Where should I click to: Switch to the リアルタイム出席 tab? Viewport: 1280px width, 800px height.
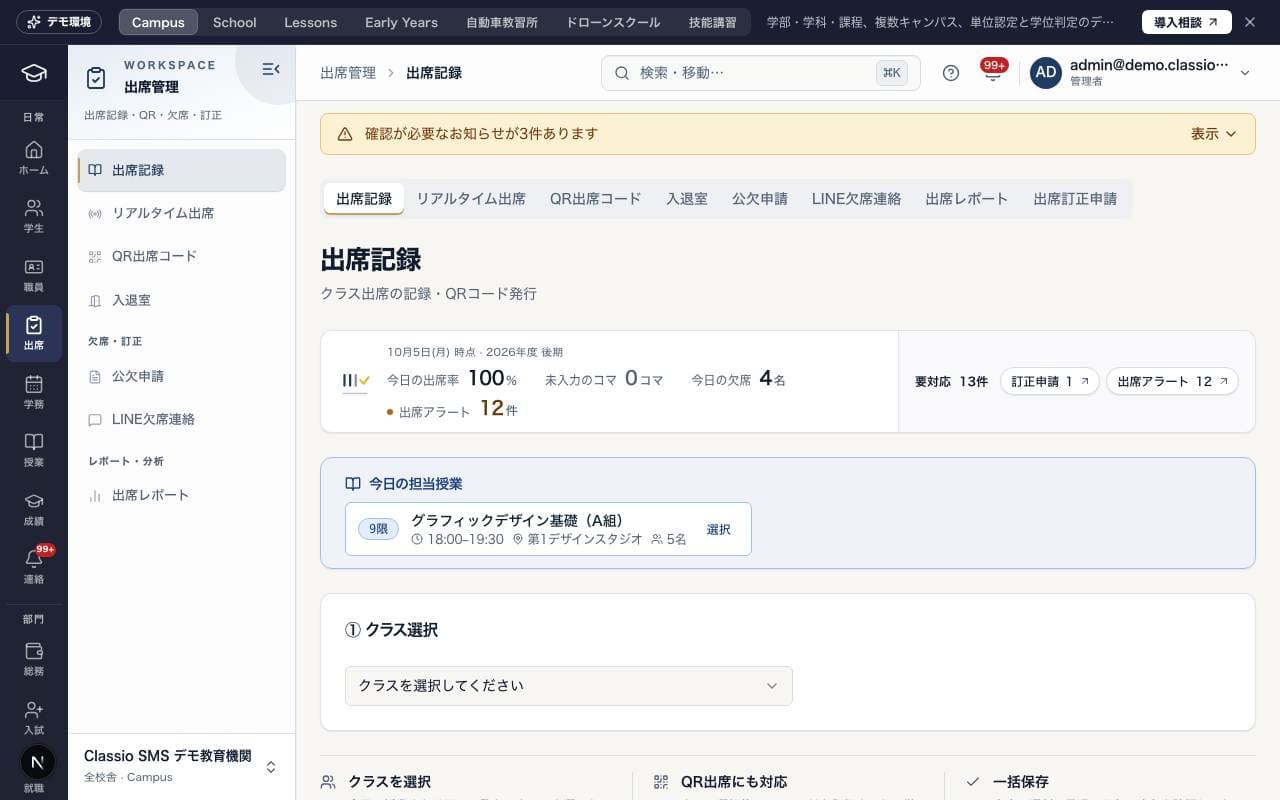[x=471, y=199]
